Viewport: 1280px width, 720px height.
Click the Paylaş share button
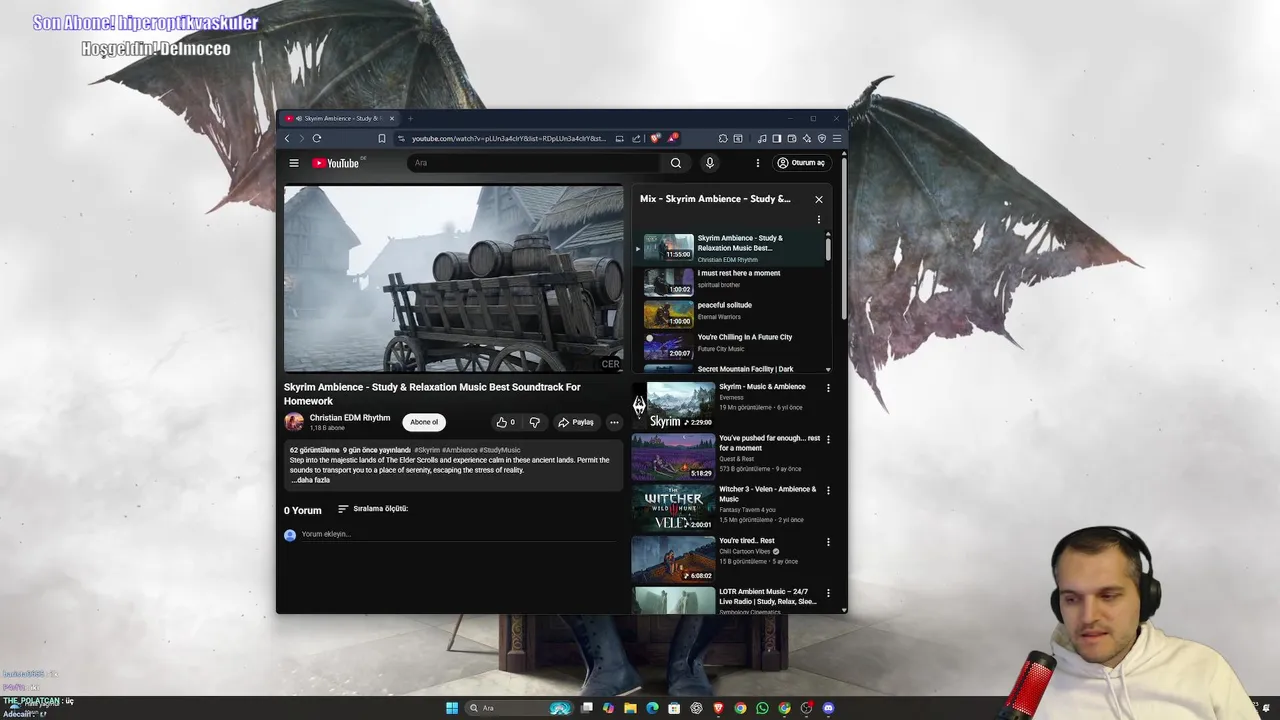[x=576, y=422]
